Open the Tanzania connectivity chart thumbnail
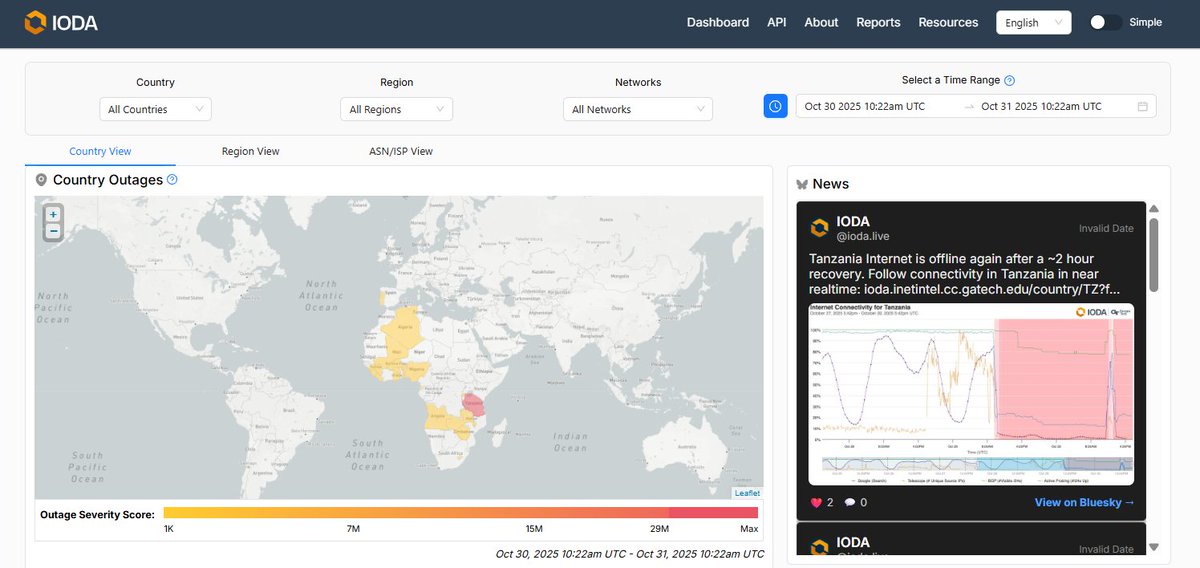Image resolution: width=1200 pixels, height=568 pixels. pos(971,393)
